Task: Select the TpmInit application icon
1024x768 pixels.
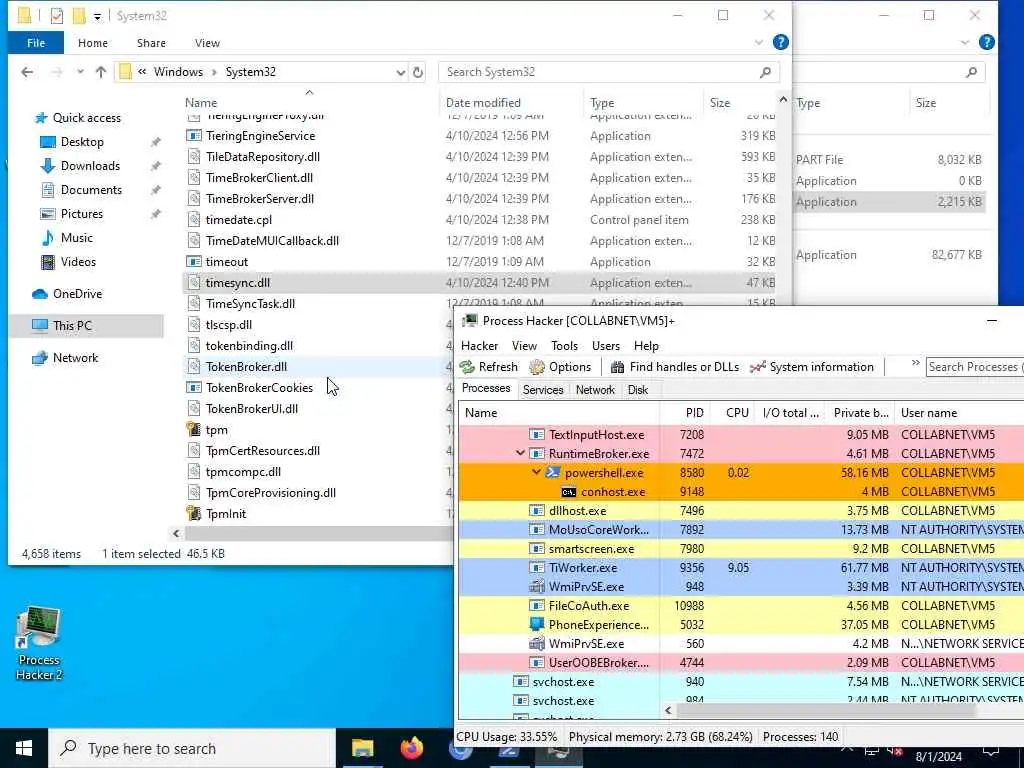Action: (x=193, y=513)
